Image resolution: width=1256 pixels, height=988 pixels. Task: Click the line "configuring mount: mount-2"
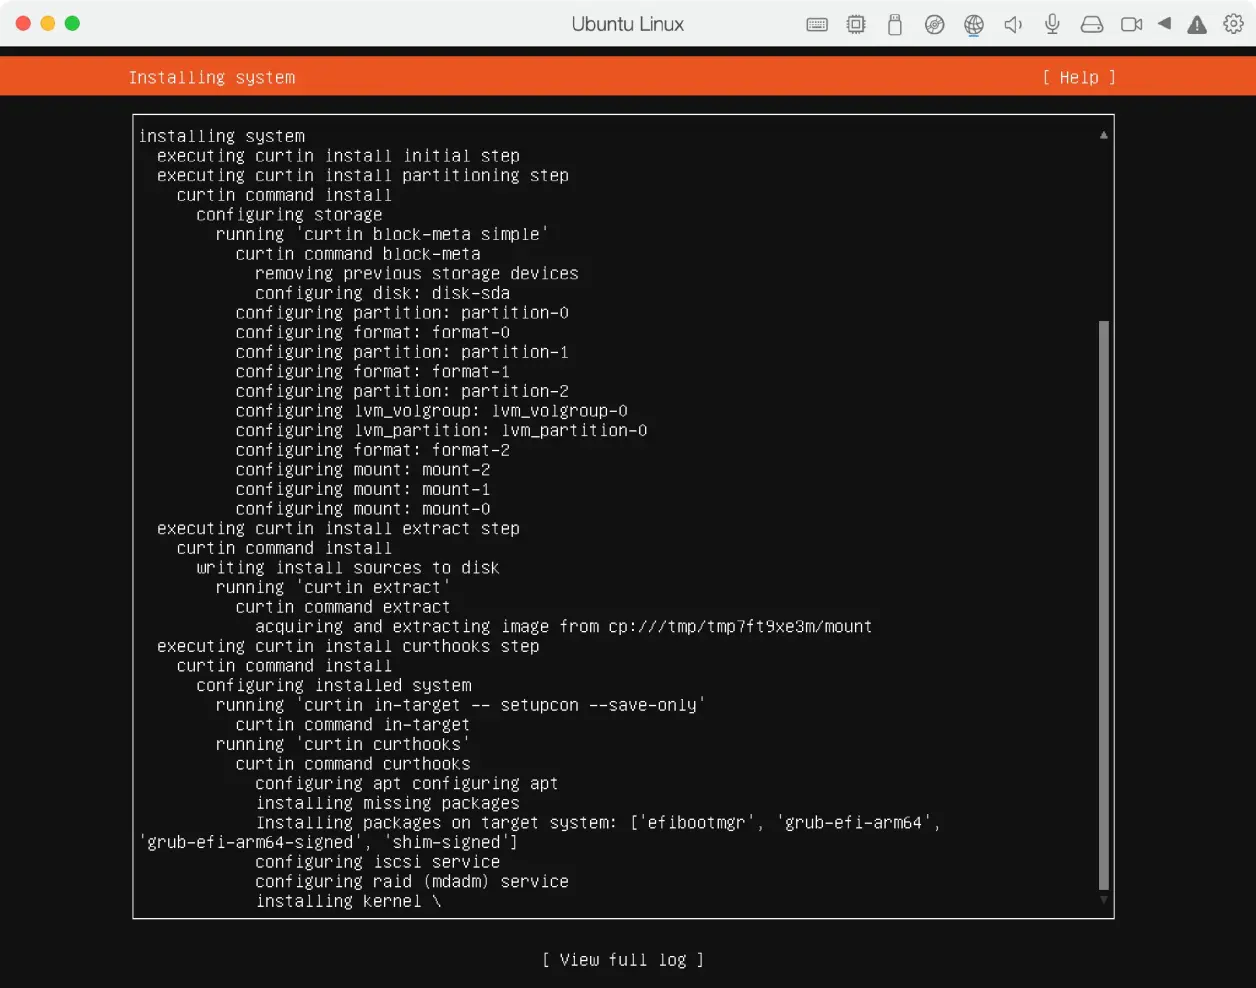[x=363, y=470]
